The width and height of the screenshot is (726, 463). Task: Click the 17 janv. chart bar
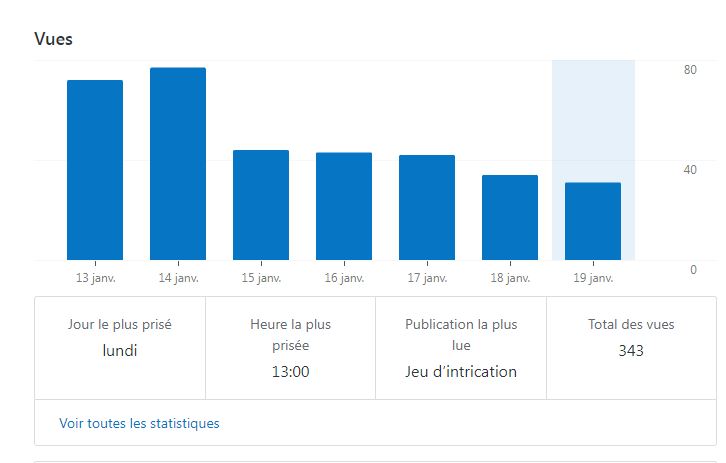tap(427, 208)
